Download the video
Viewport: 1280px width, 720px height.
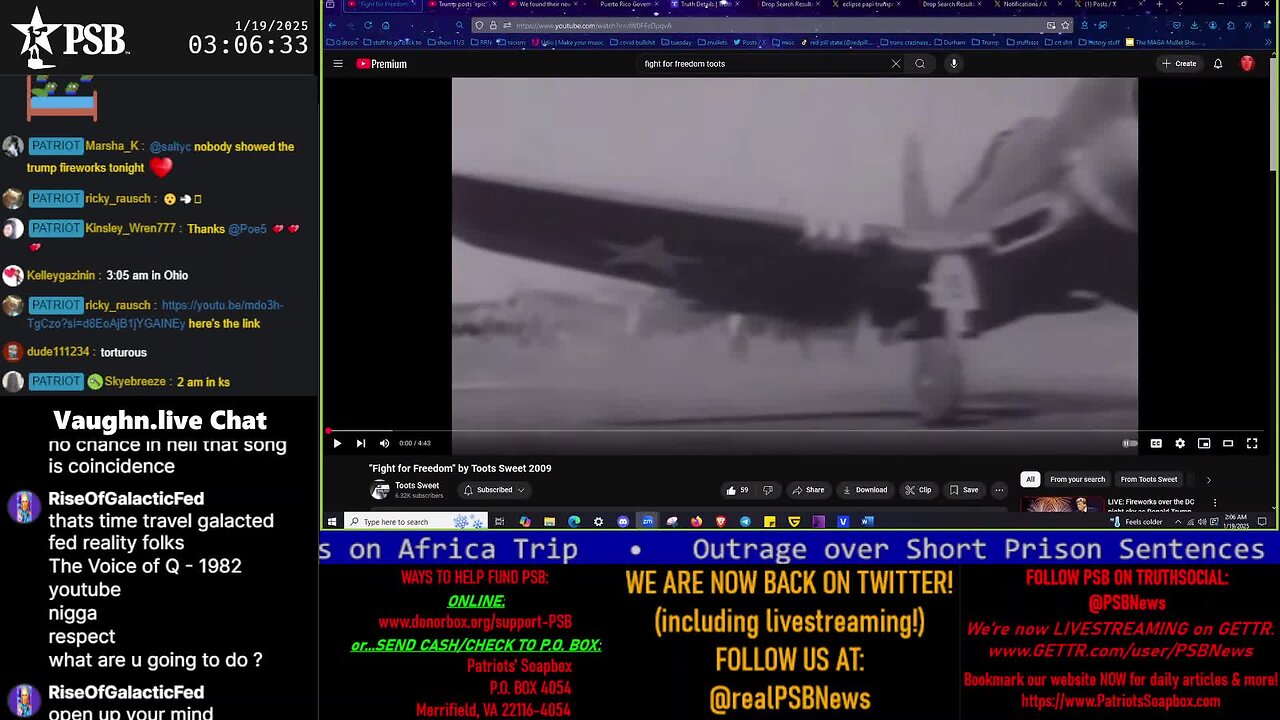865,490
